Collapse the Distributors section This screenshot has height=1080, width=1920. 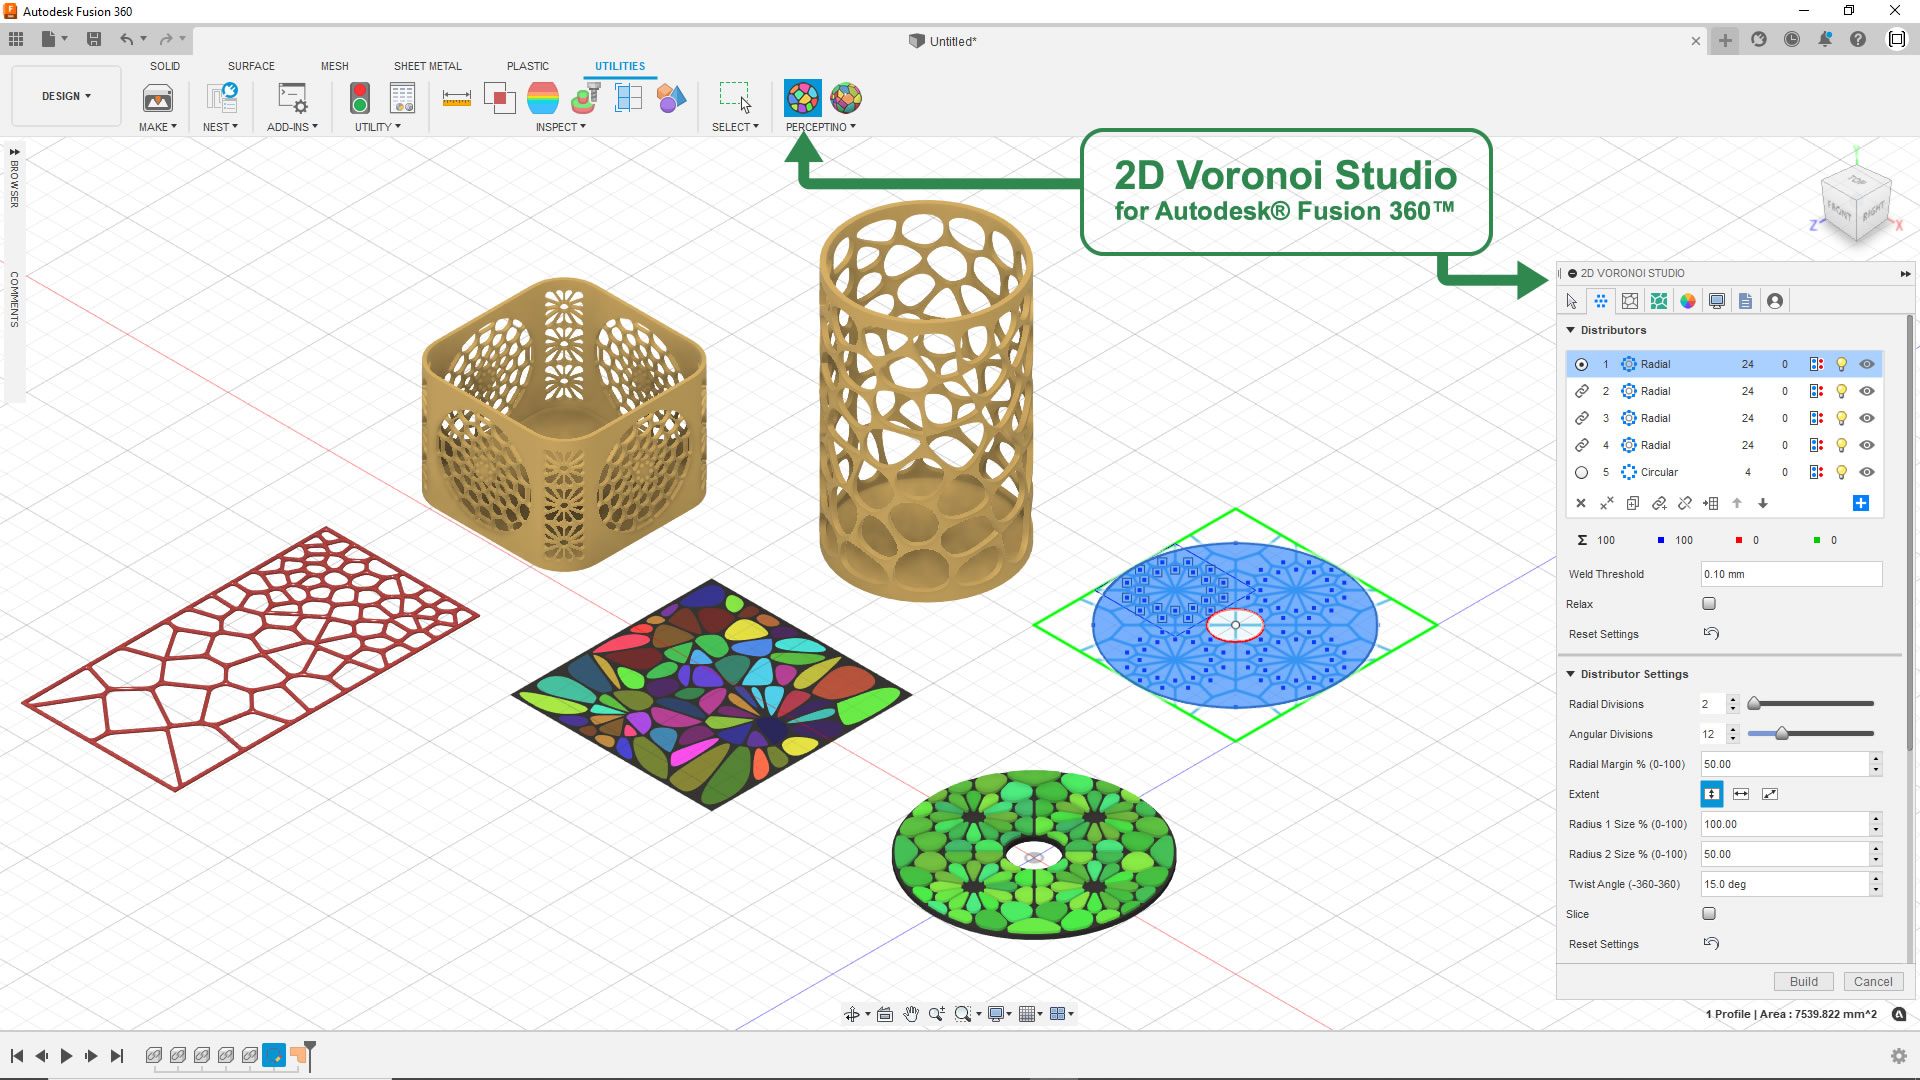coord(1571,330)
